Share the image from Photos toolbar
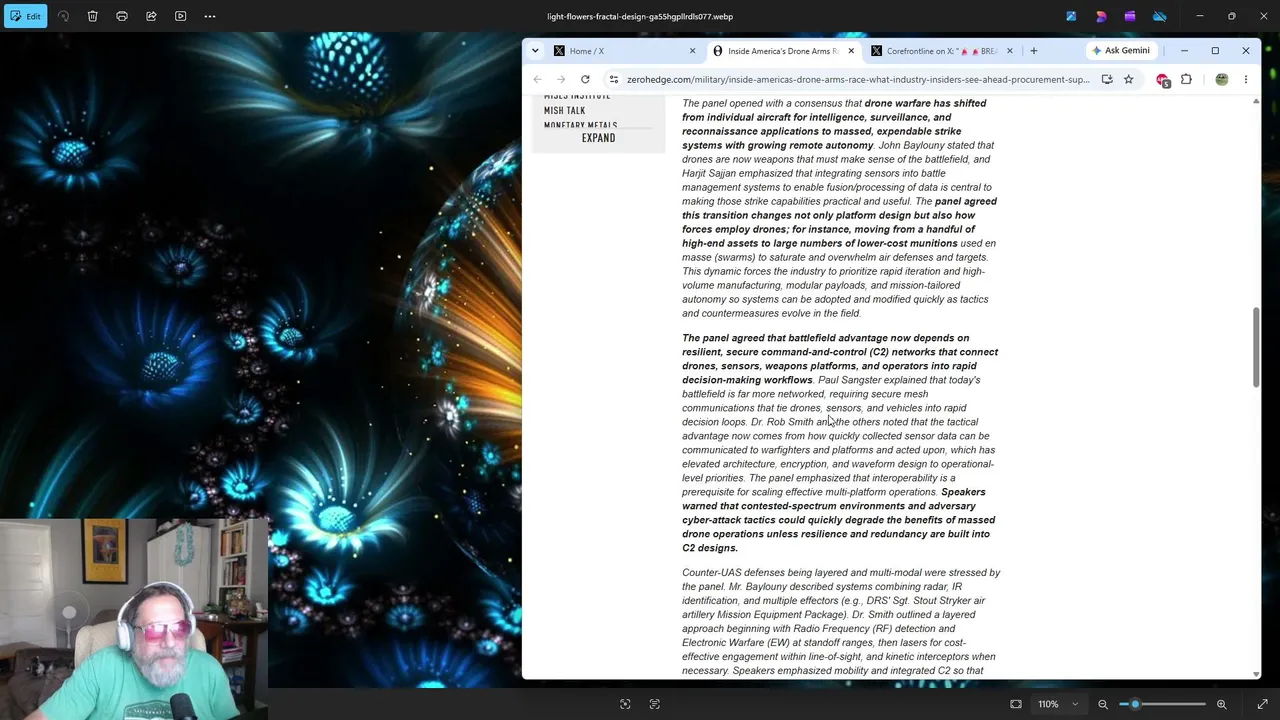This screenshot has width=1280, height=720. 151,16
